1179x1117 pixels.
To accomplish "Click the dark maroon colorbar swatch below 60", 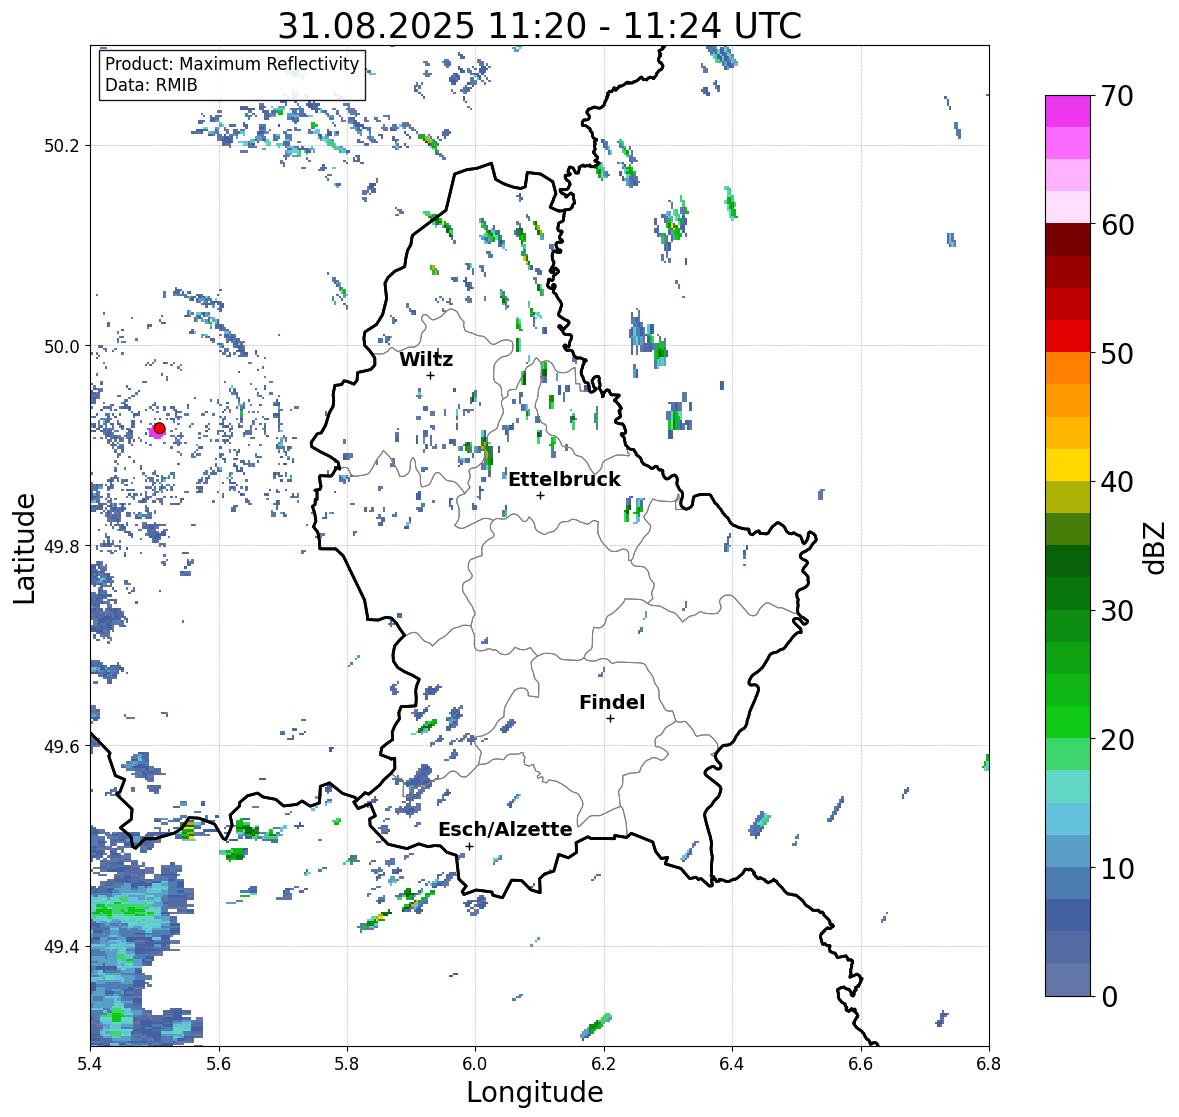I will (x=1068, y=240).
